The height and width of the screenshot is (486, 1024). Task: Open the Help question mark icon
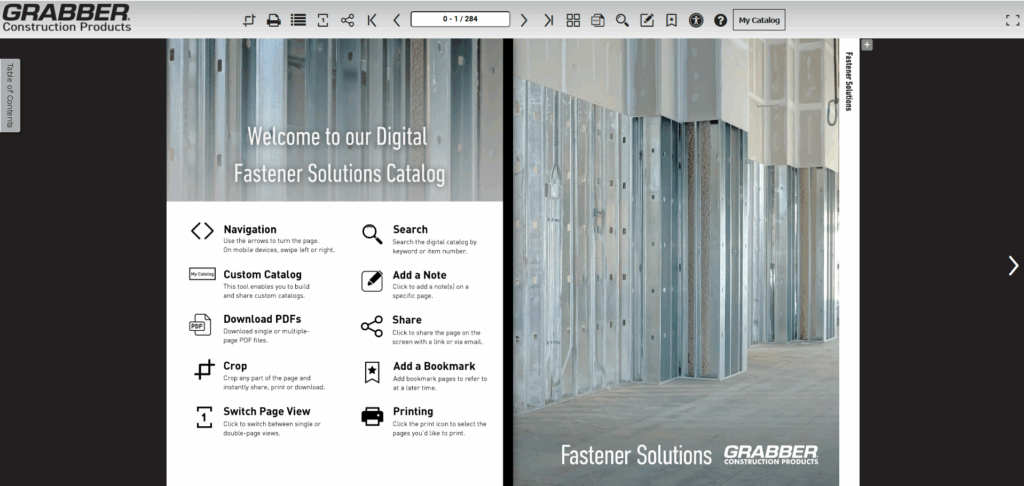coord(720,20)
